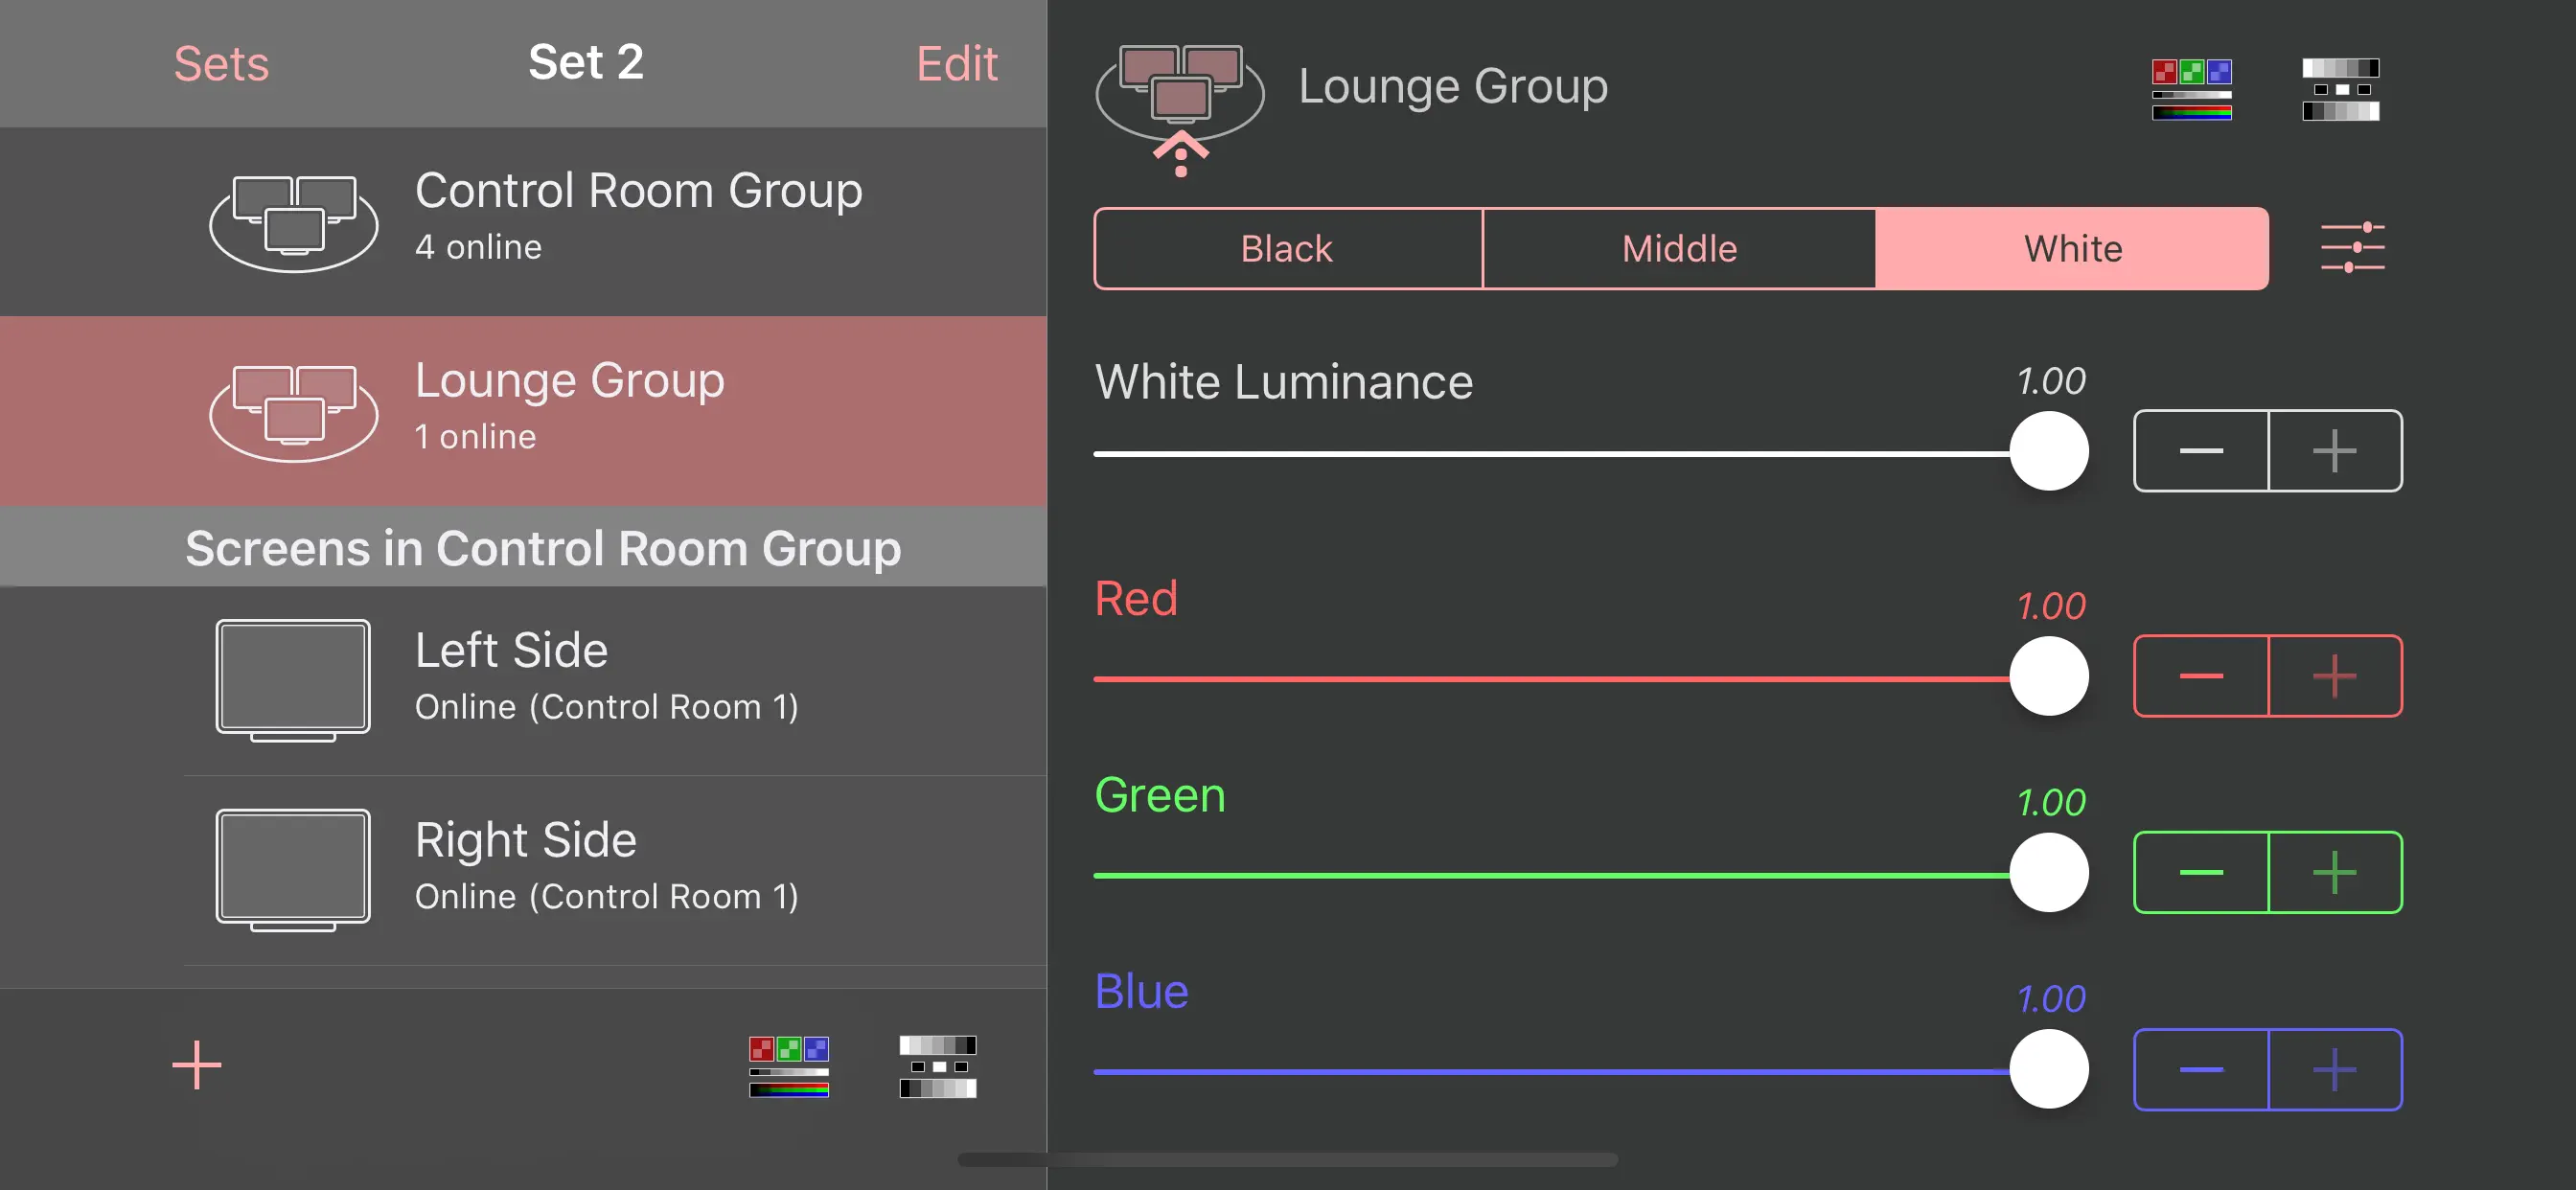
Task: Decrease the Green value with the minus stepper
Action: pyautogui.click(x=2201, y=872)
